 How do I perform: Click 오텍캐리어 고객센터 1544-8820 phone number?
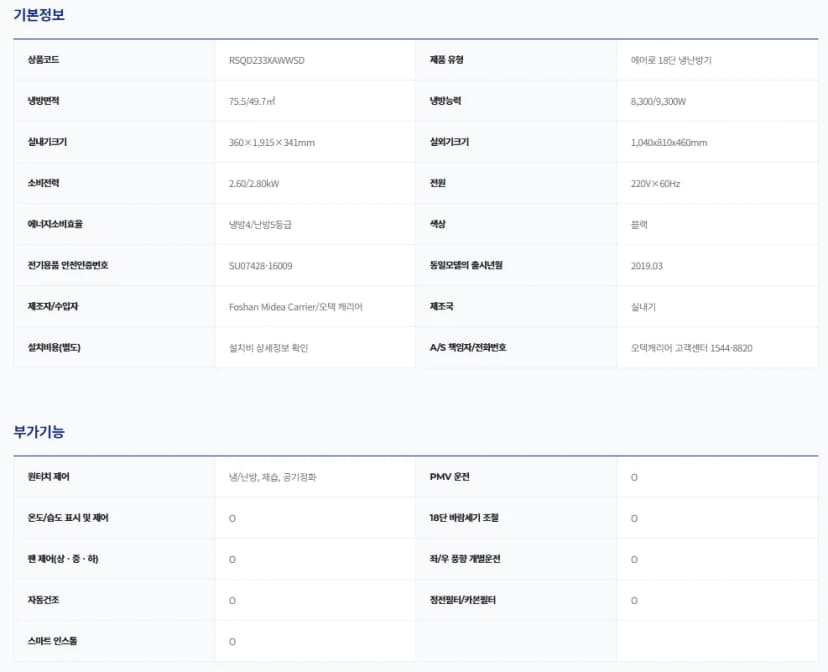point(691,348)
